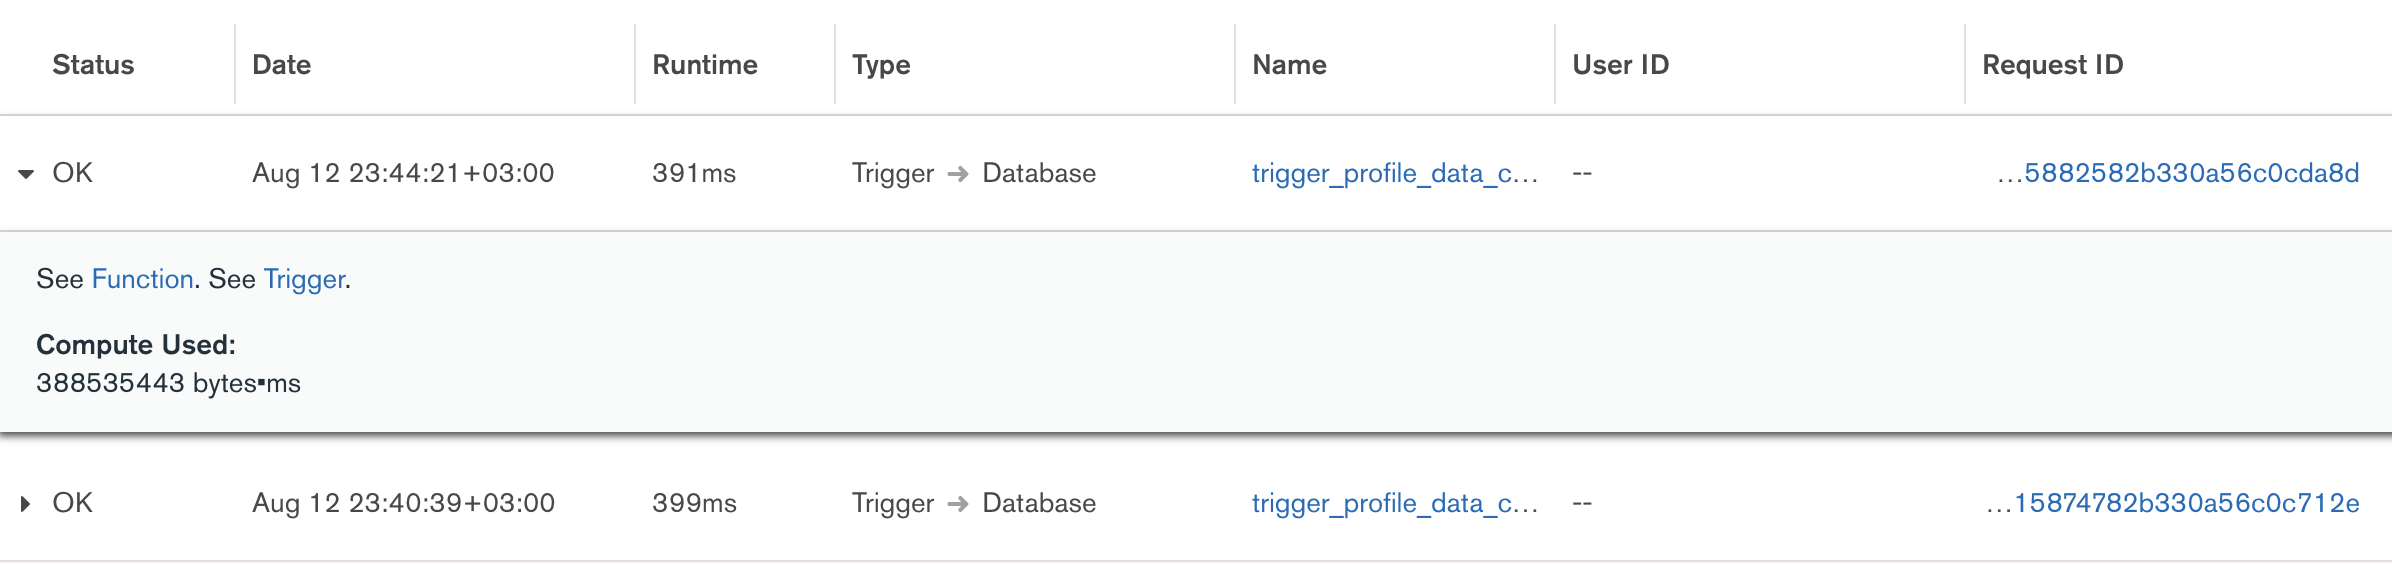2392x564 pixels.
Task: Open the Function link in details
Action: pos(142,279)
